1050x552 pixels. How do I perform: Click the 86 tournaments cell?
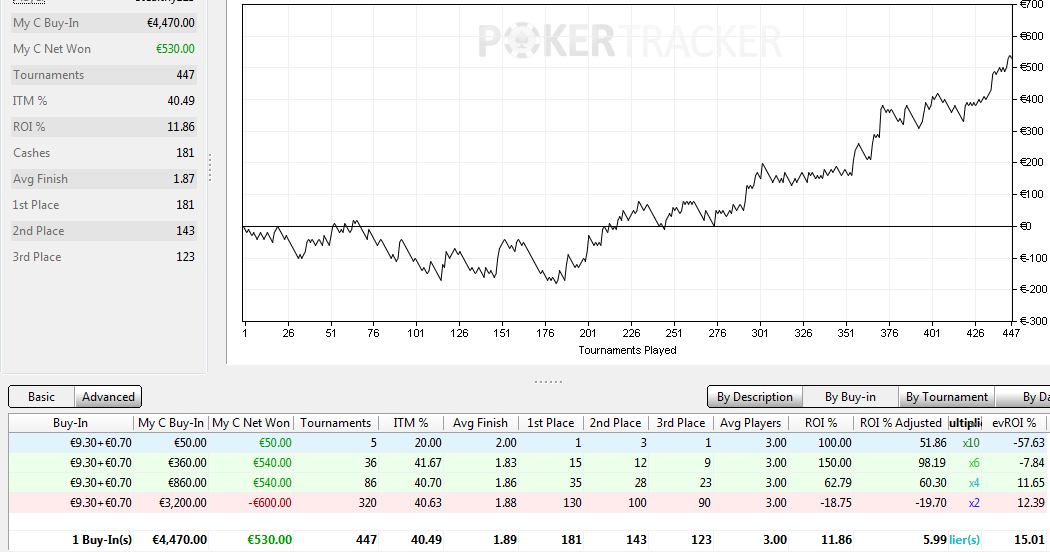pyautogui.click(x=370, y=483)
